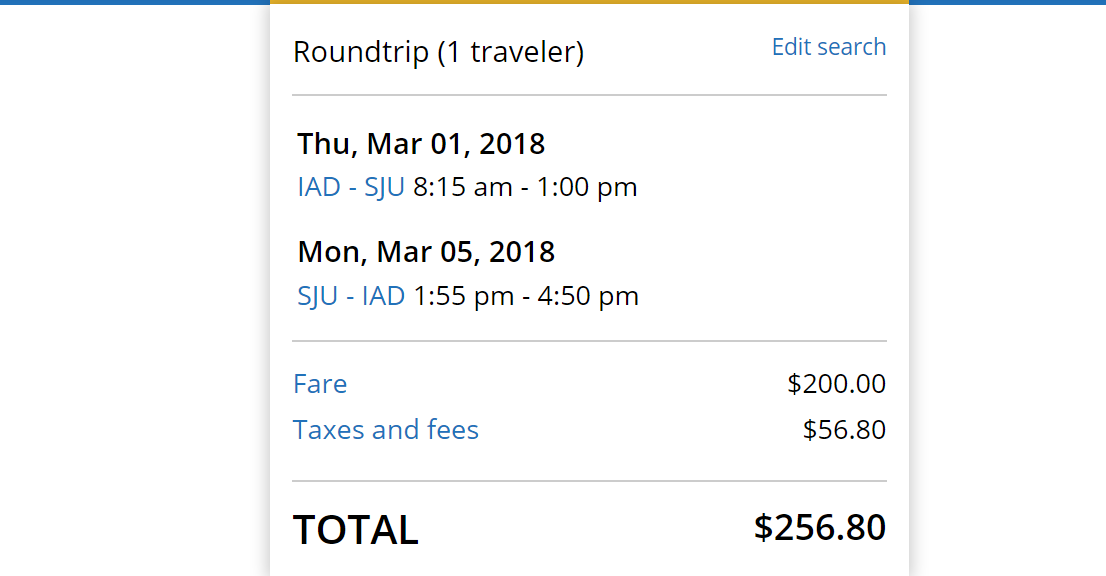Open the SJU - IAD return flight link
This screenshot has height=576, width=1106.
pyautogui.click(x=350, y=296)
